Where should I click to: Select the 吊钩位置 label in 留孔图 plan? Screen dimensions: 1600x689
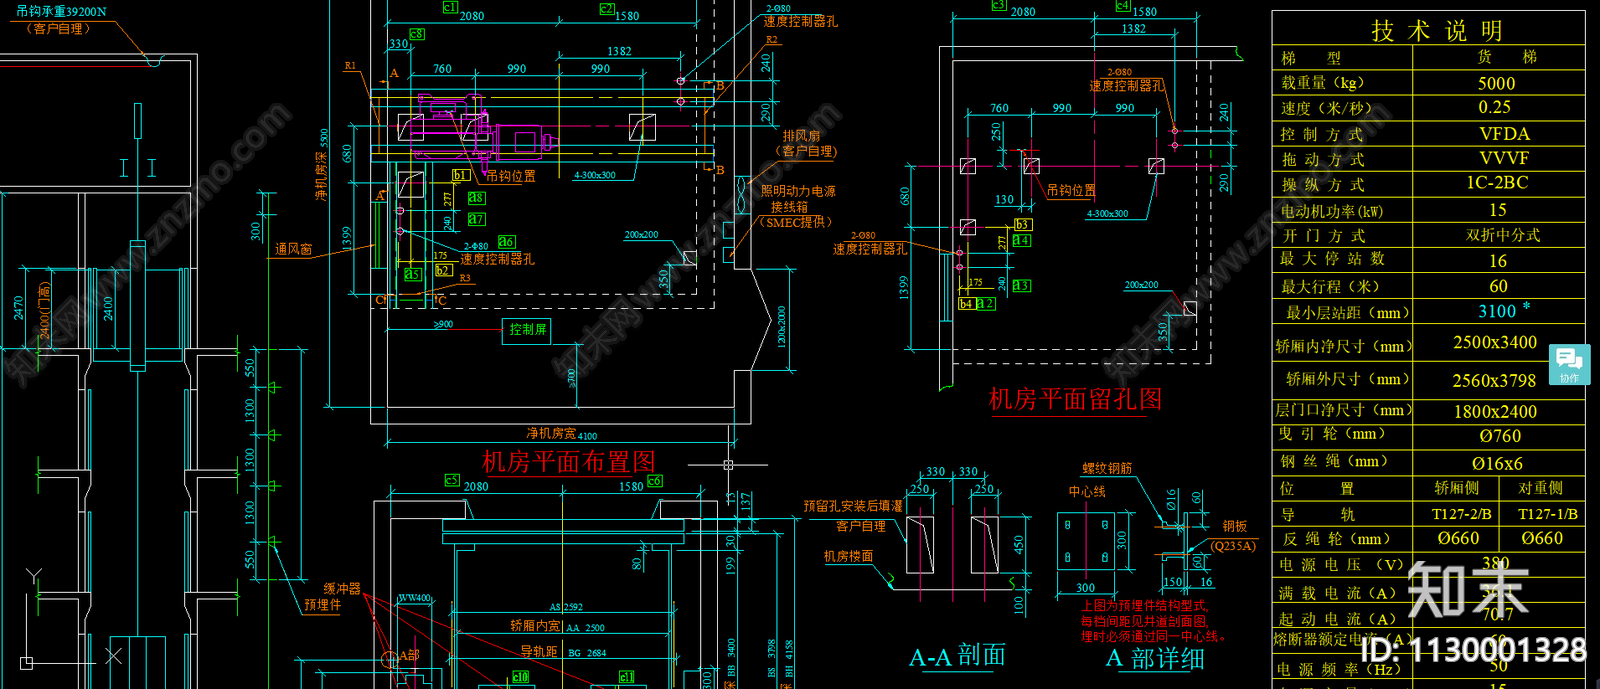1071,190
